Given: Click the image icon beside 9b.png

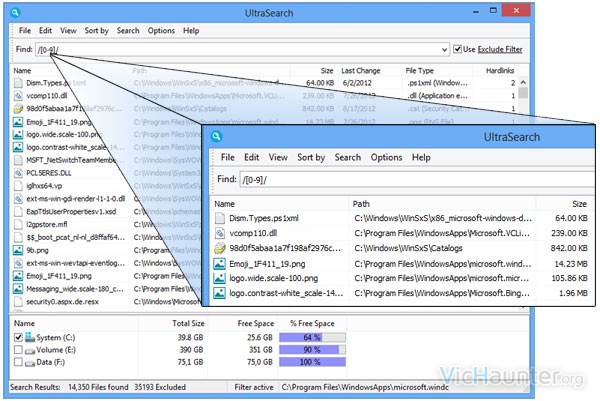Looking at the screenshot, I should [18, 250].
